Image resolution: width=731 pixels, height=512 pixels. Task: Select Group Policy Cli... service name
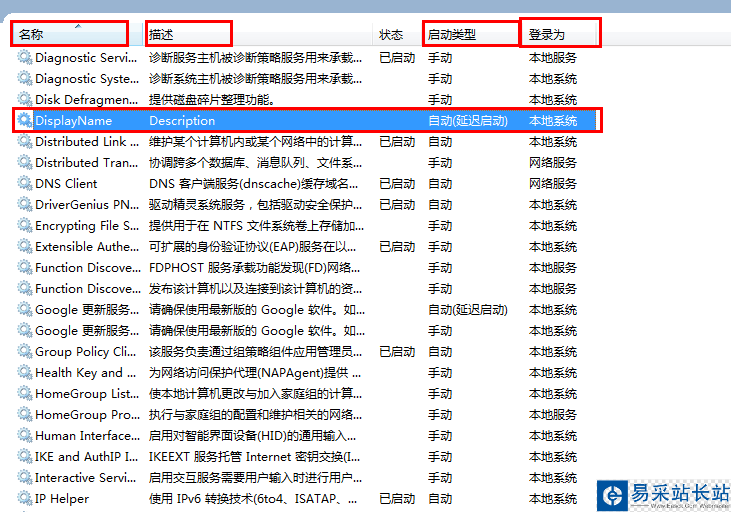[86, 352]
